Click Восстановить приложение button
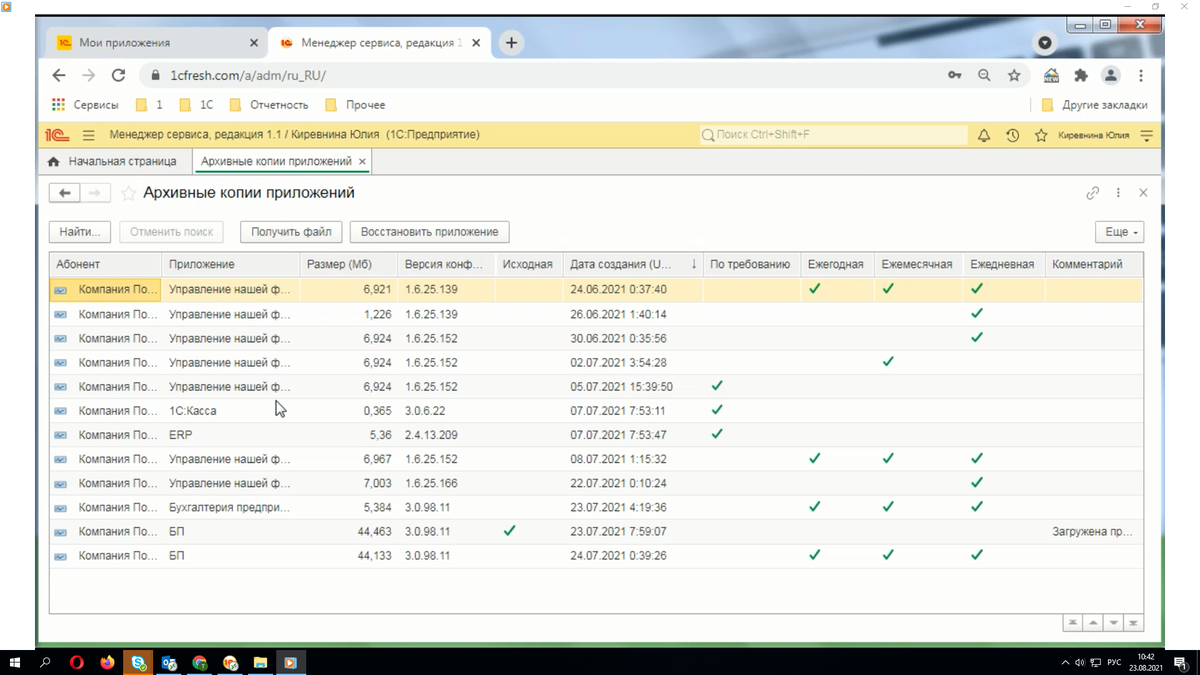Screen dimensions: 1200x675 429,232
